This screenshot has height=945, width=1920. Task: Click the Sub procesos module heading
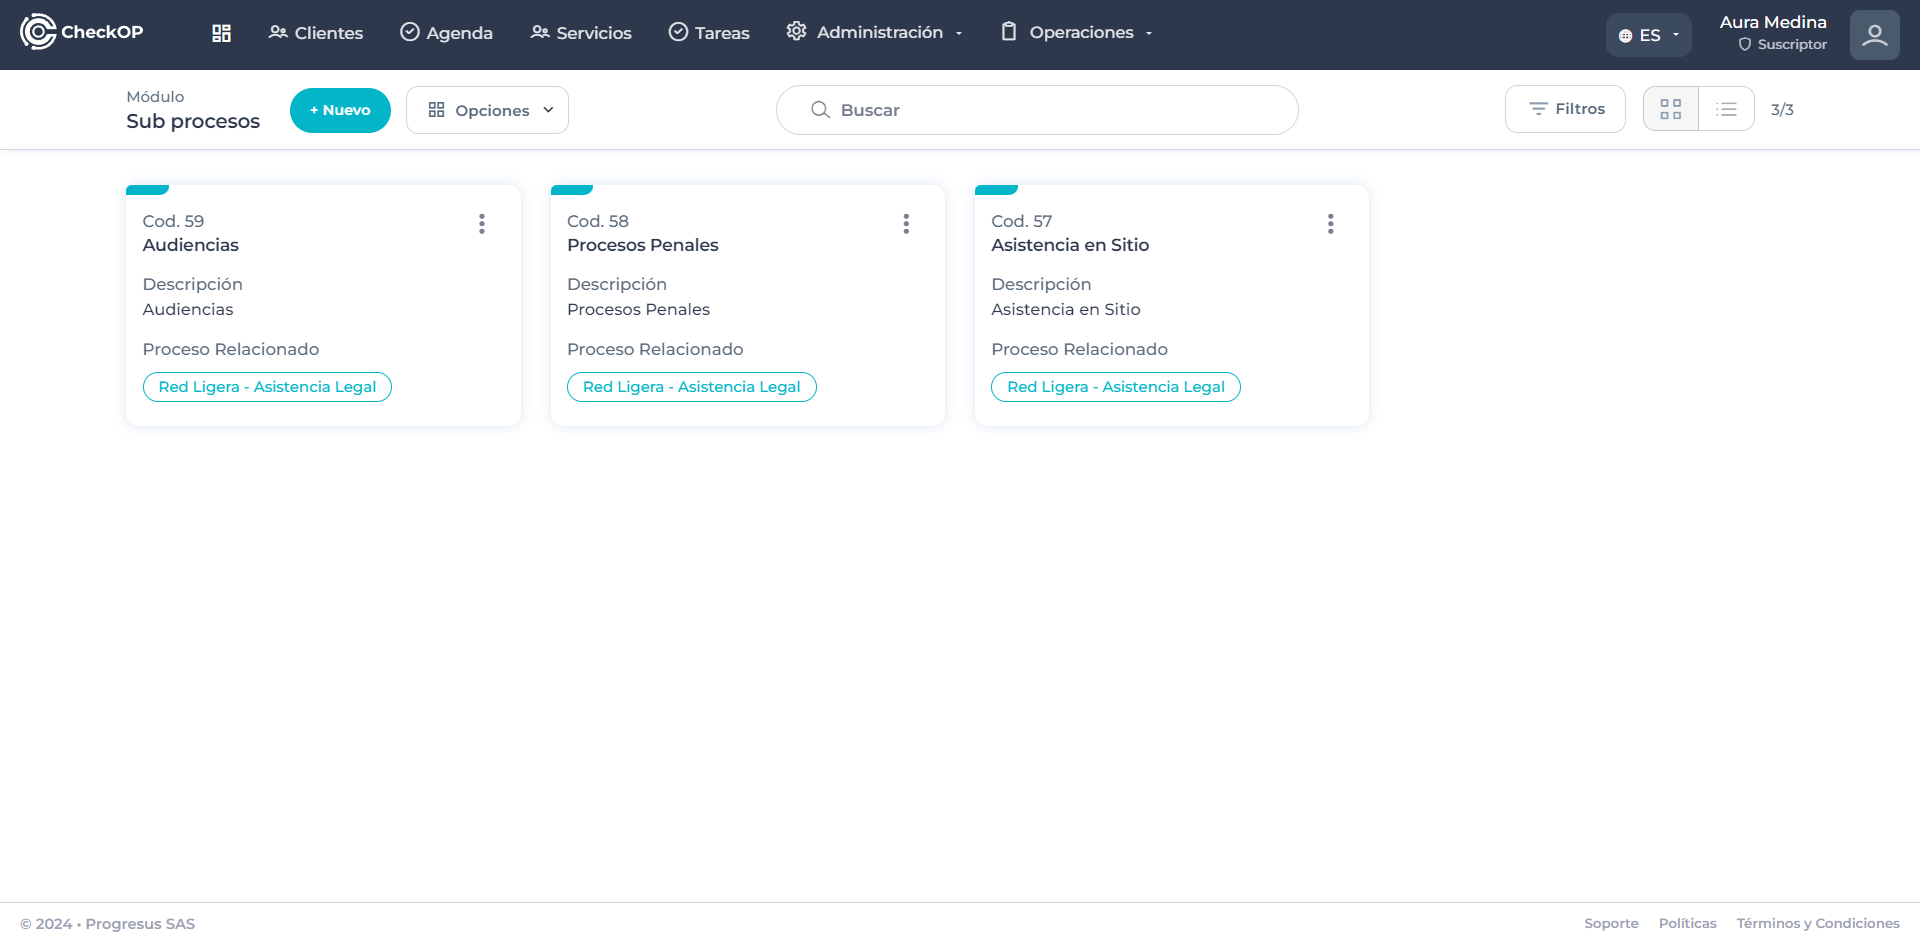point(193,121)
